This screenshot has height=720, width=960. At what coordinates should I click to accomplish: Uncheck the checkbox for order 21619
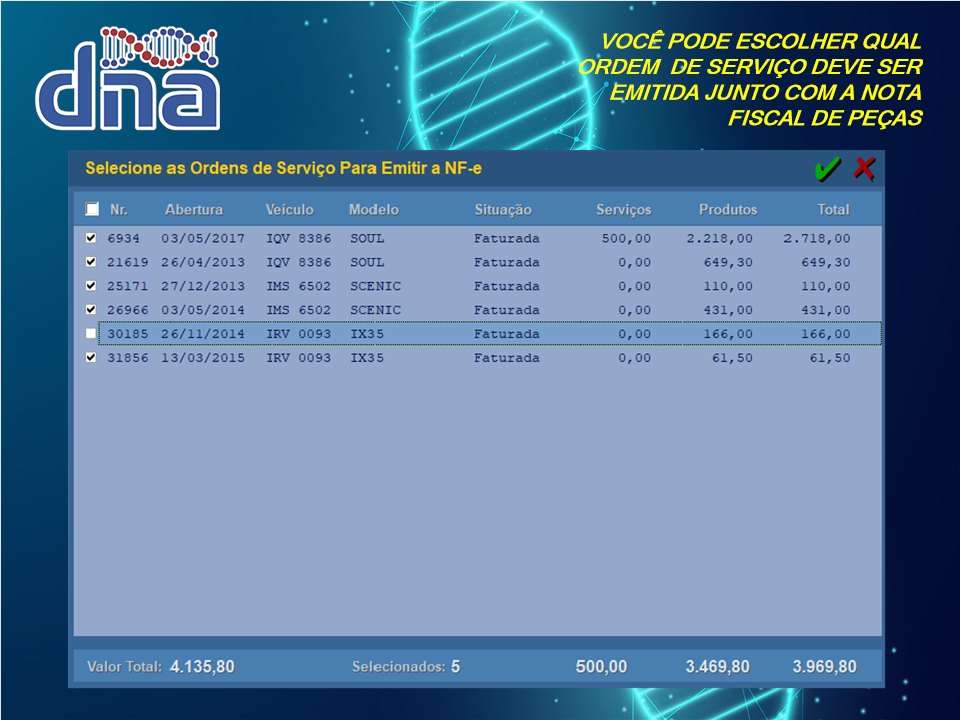91,262
